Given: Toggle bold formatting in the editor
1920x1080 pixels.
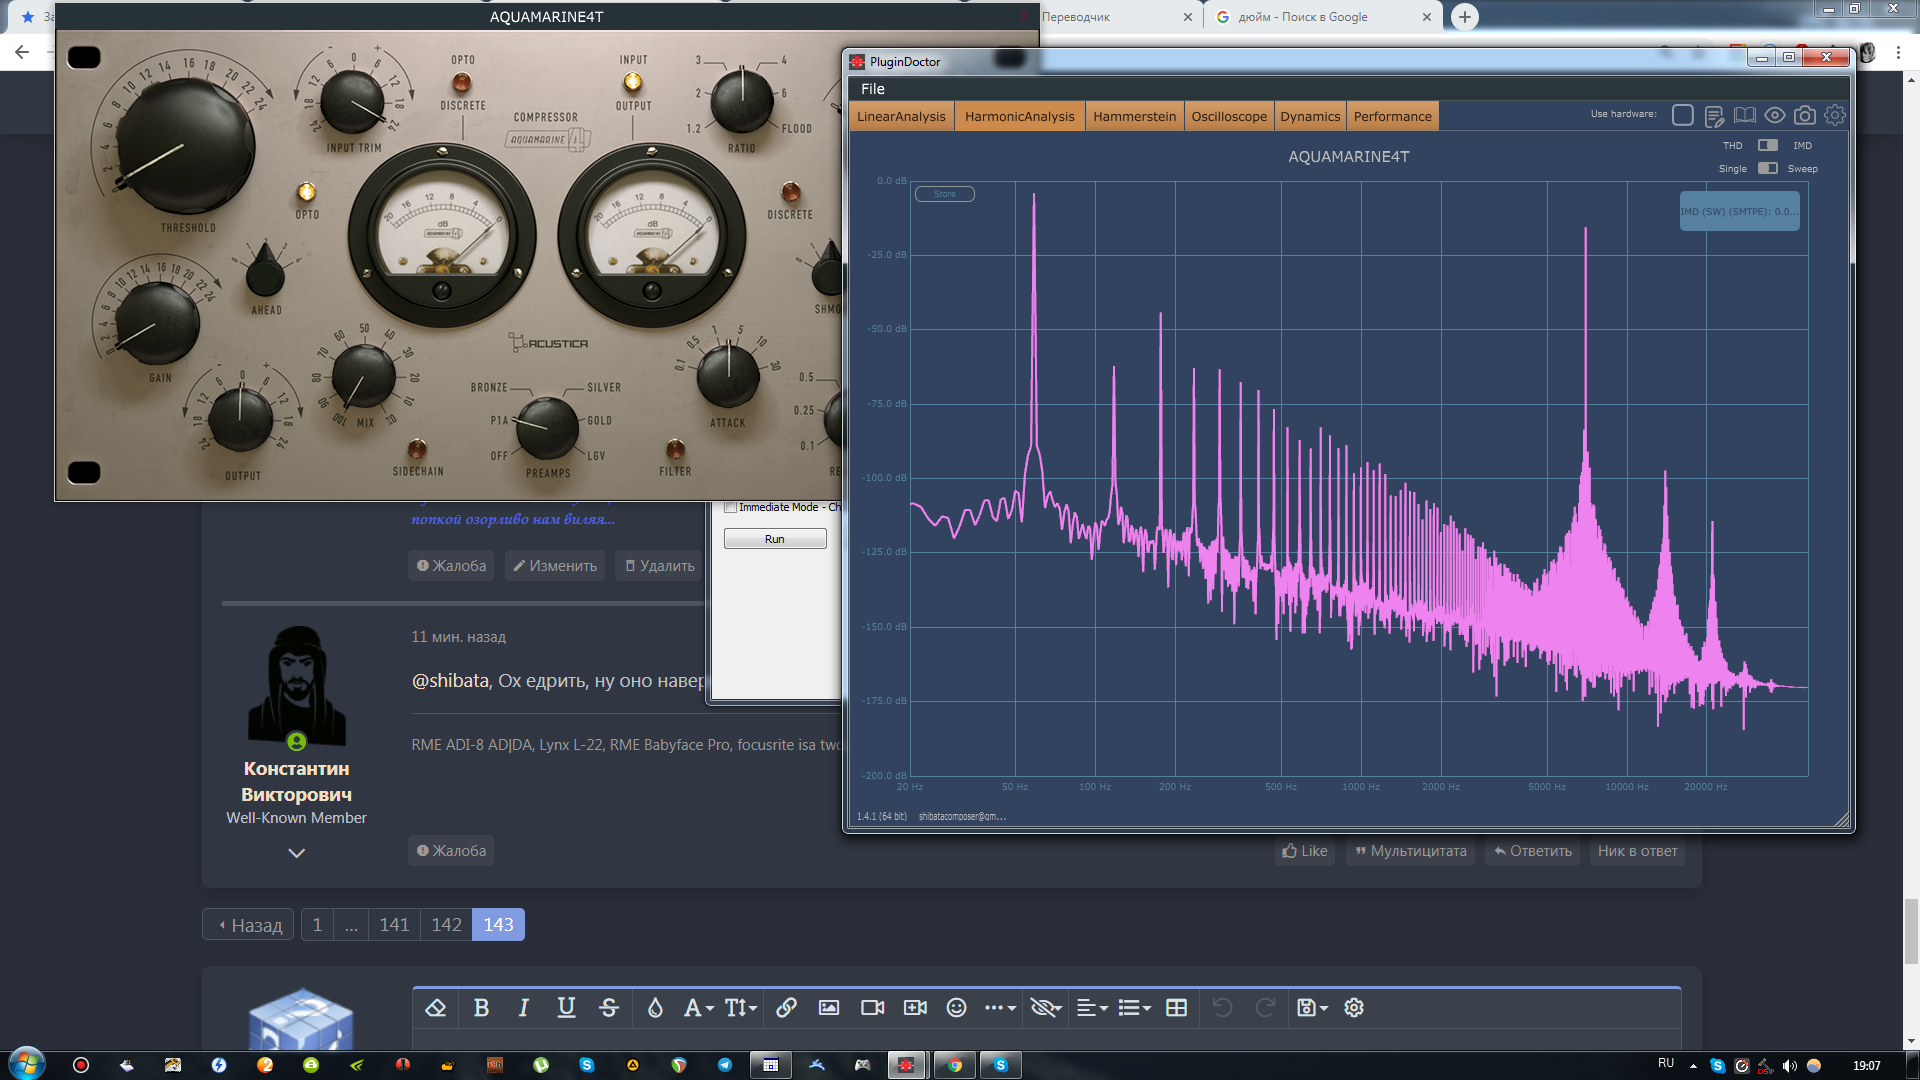Looking at the screenshot, I should [x=481, y=1007].
